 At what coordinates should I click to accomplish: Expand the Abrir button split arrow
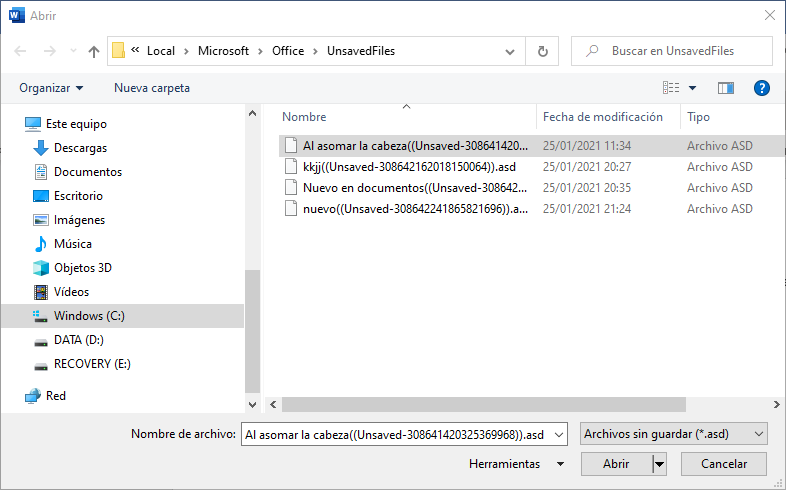coord(659,464)
